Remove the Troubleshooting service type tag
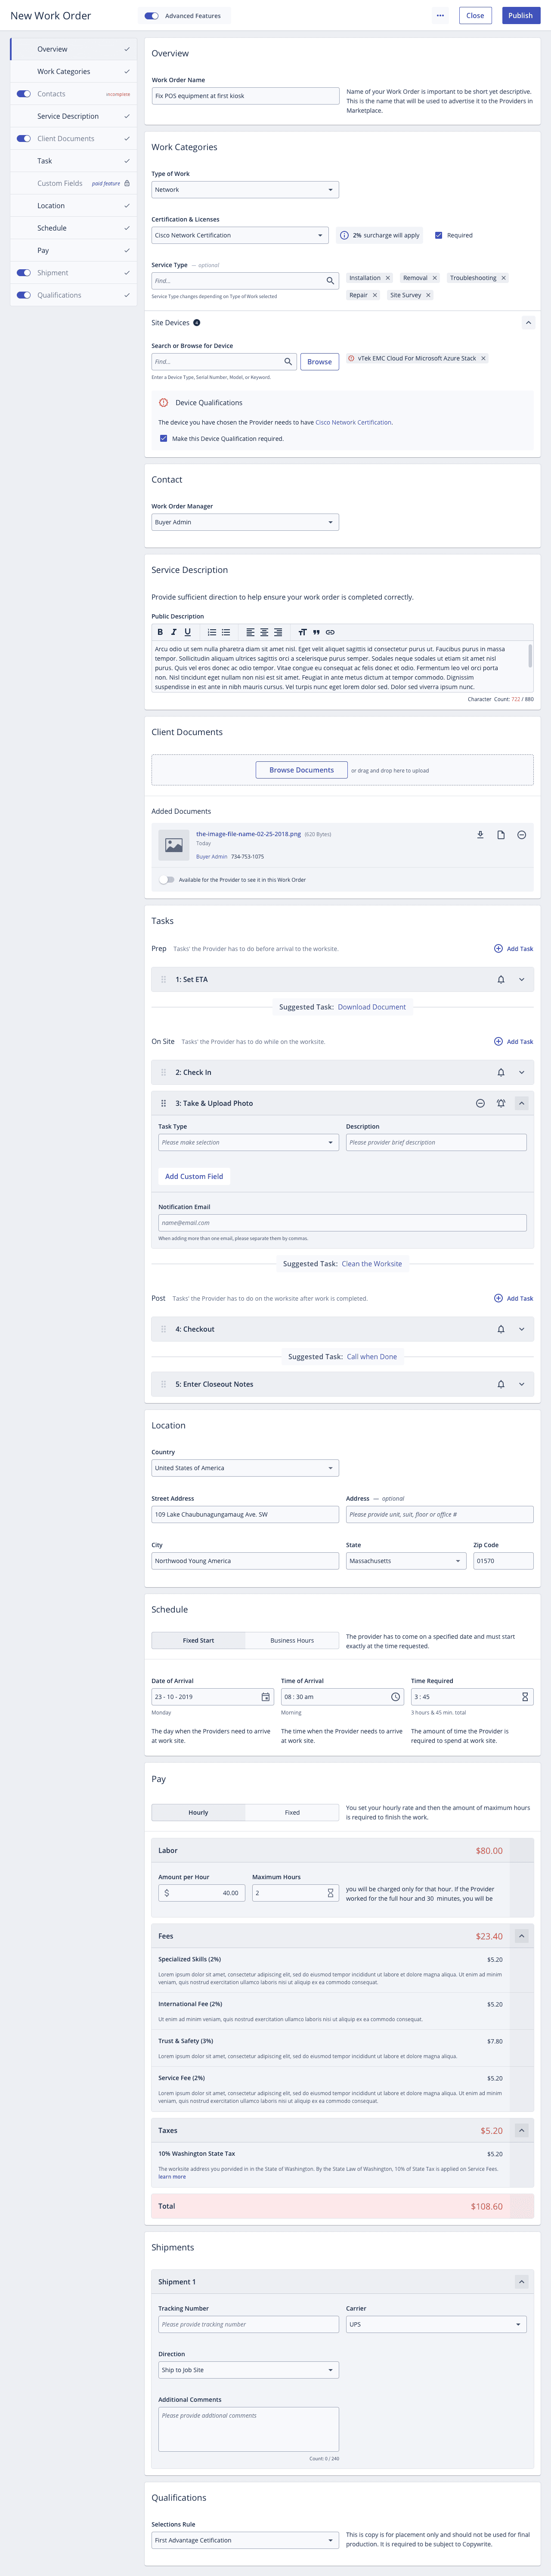Viewport: 551px width, 2576px height. click(503, 278)
